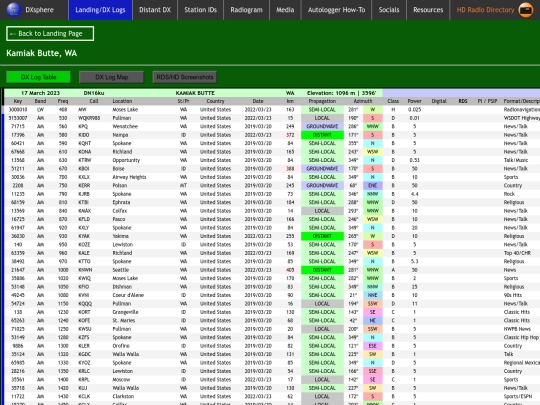This screenshot has height=405, width=540.
Task: Click the Nampa location cell
Action: click(x=120, y=135)
